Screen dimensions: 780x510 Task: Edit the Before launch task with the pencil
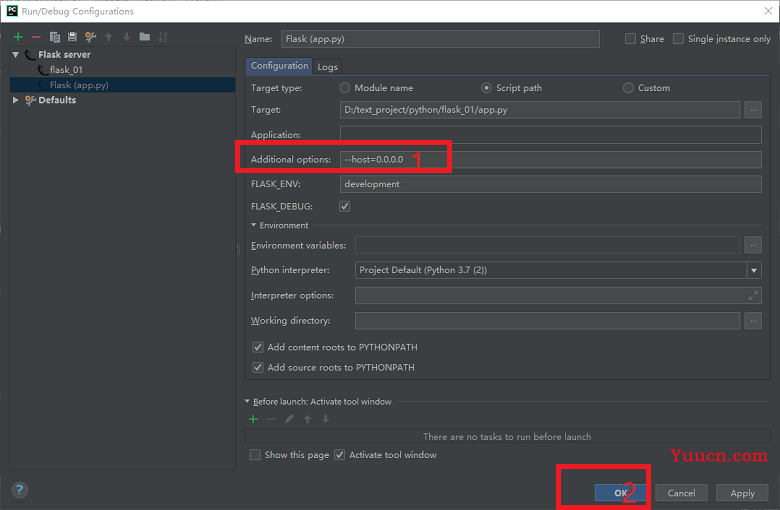click(290, 419)
